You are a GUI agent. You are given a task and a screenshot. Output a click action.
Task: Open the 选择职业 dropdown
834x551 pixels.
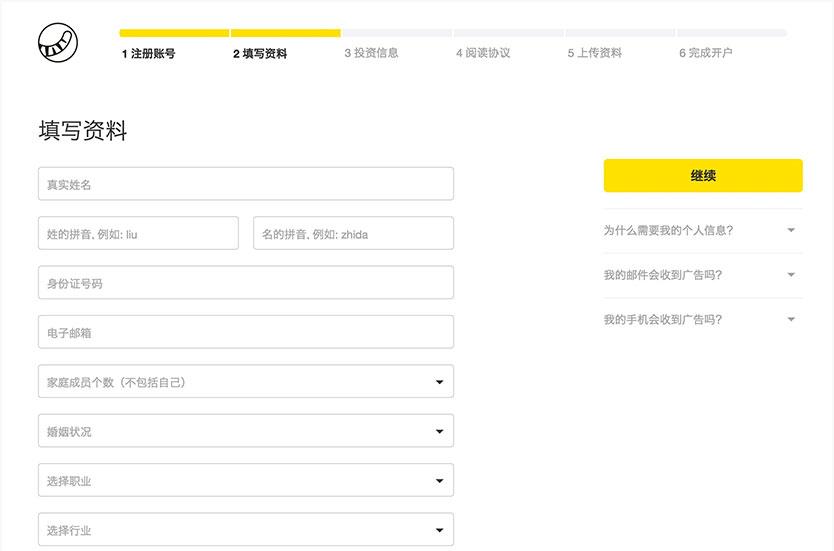[246, 480]
